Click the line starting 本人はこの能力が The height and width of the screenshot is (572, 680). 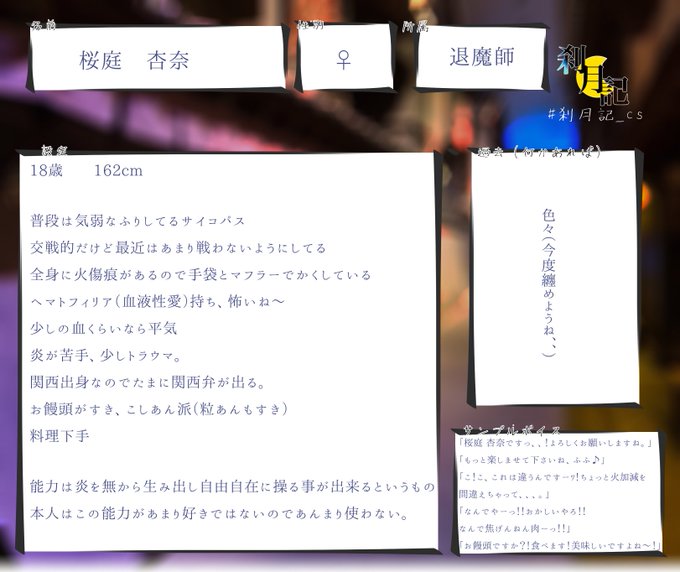[219, 513]
